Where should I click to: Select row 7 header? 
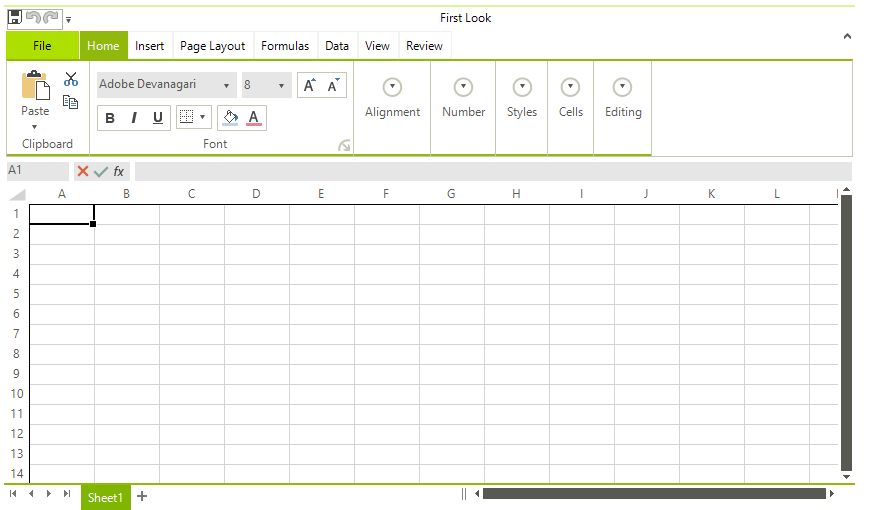pos(17,334)
